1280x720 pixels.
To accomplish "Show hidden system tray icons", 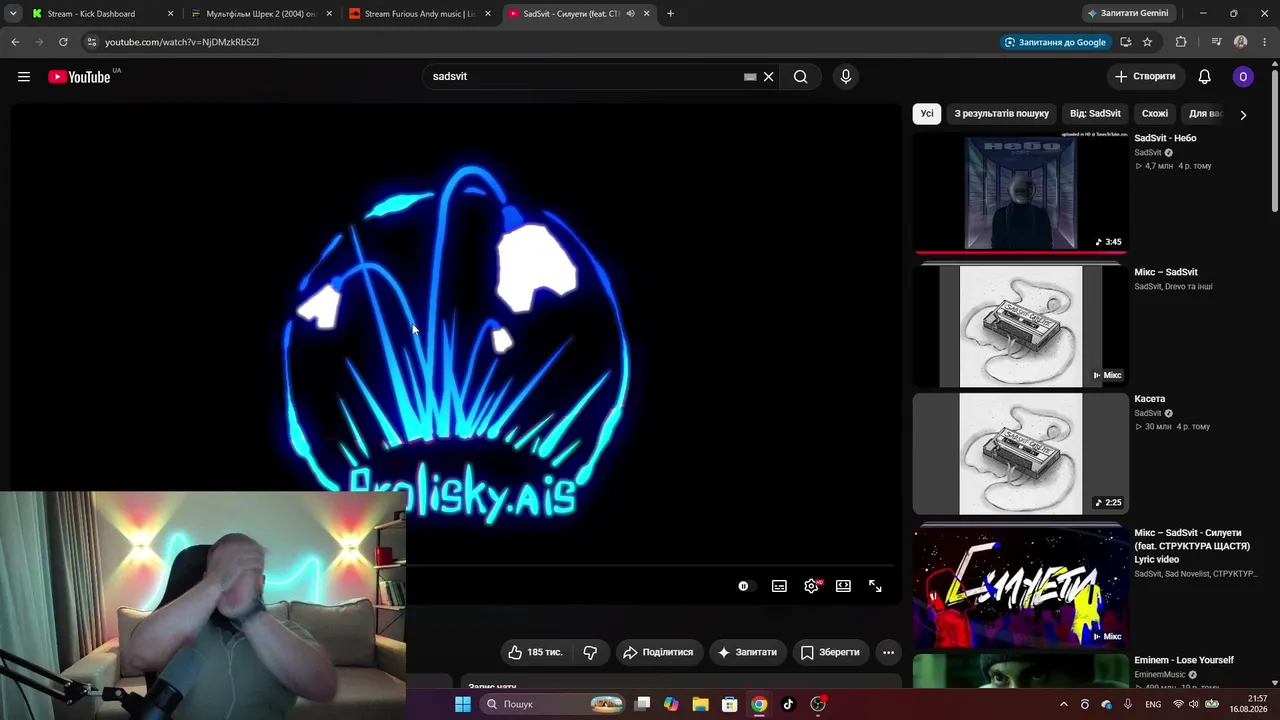I will [x=1064, y=704].
